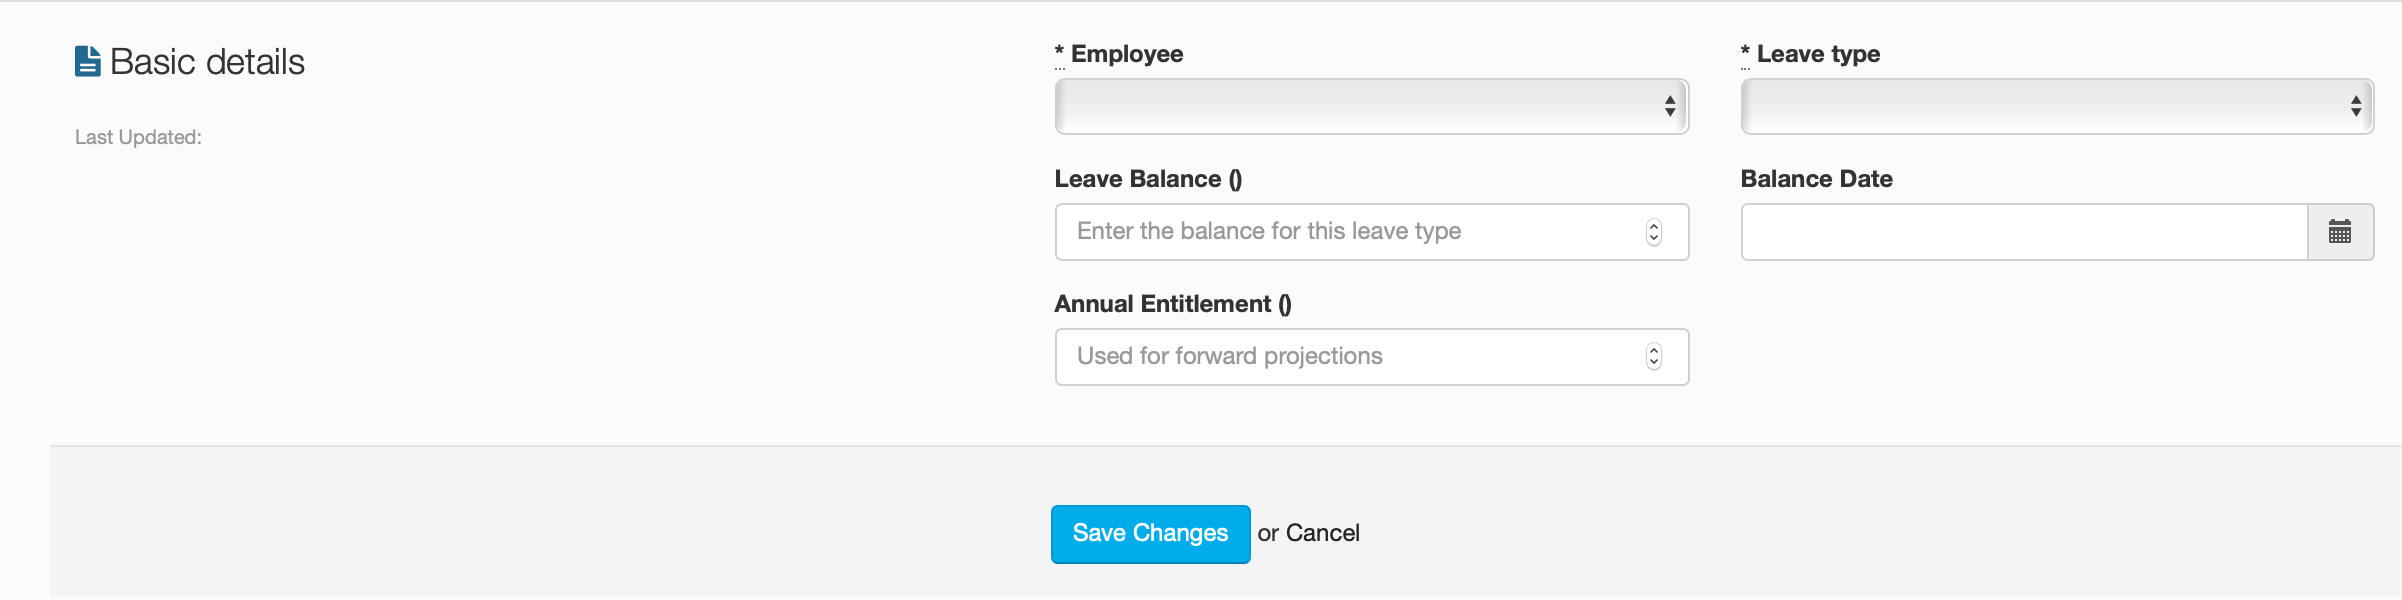Click into the Balance Date text field
Image resolution: width=2402 pixels, height=600 pixels.
point(2023,232)
